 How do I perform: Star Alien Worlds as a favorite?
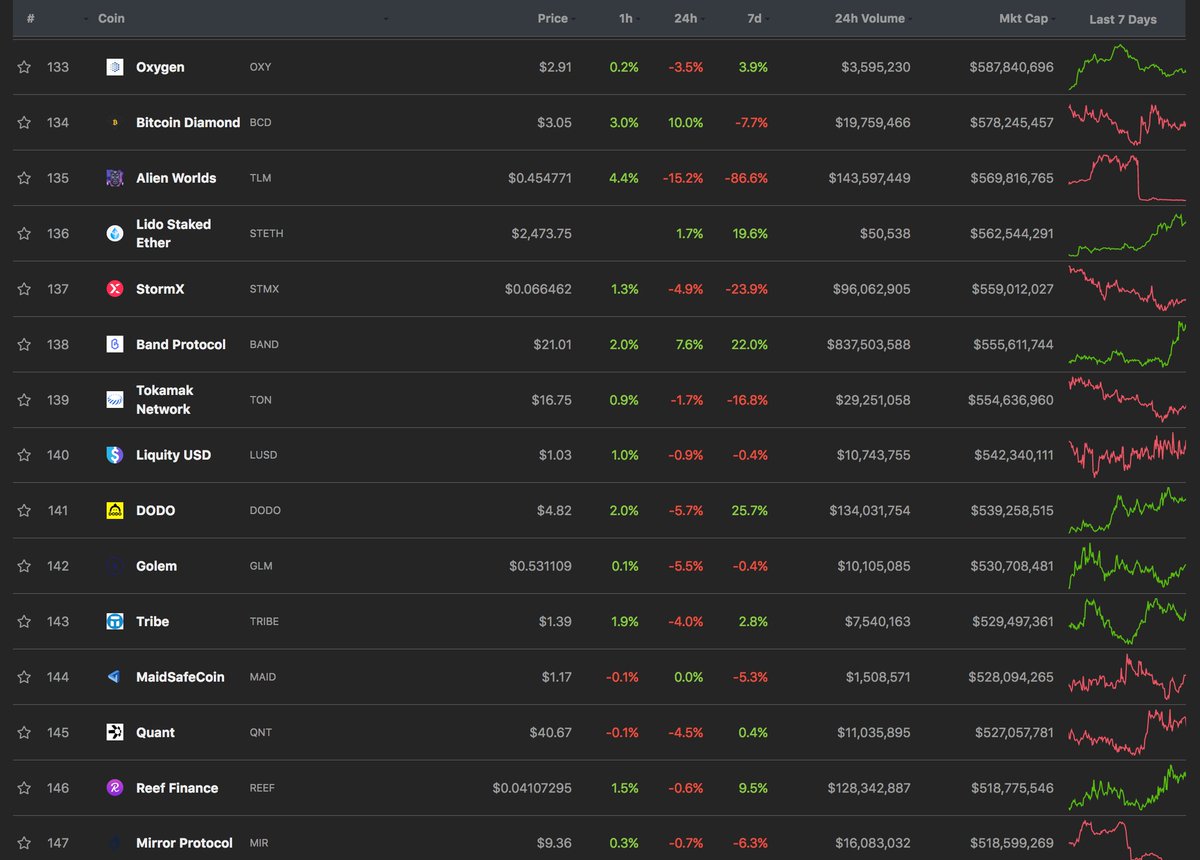point(24,178)
